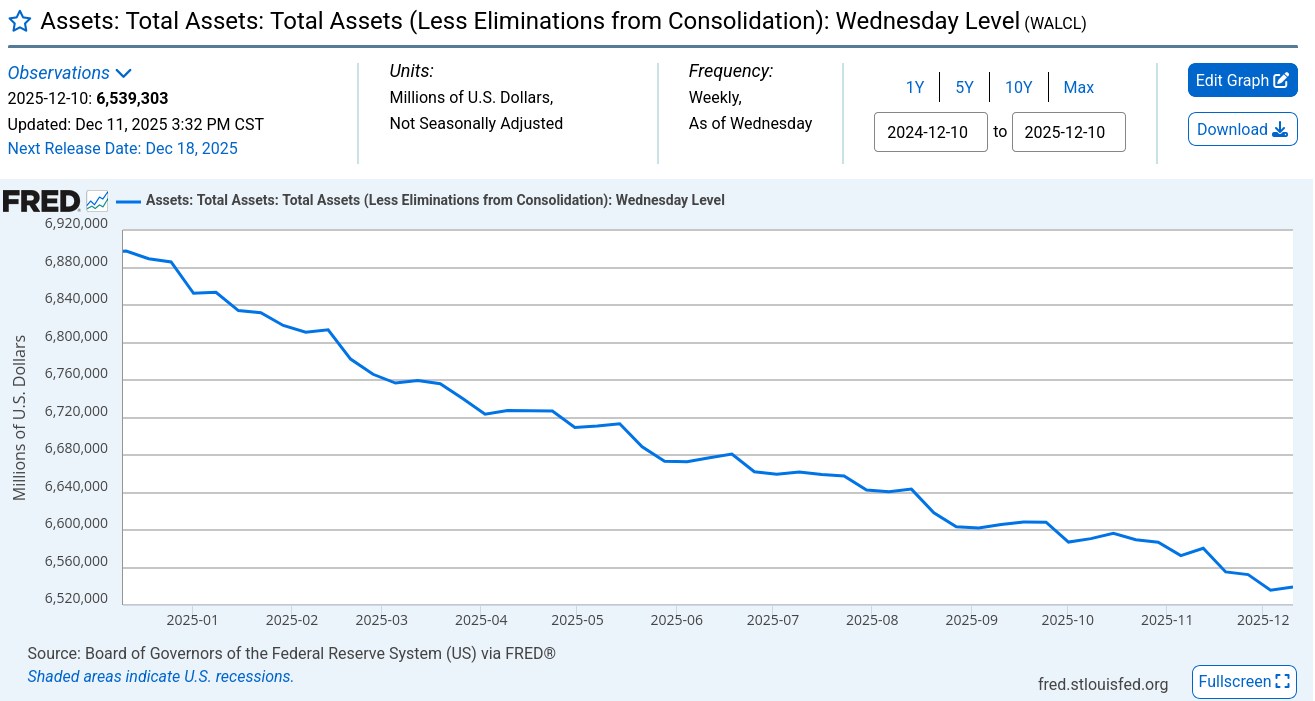Click the FRED logo above the chart
This screenshot has width=1315, height=701.
[41, 200]
